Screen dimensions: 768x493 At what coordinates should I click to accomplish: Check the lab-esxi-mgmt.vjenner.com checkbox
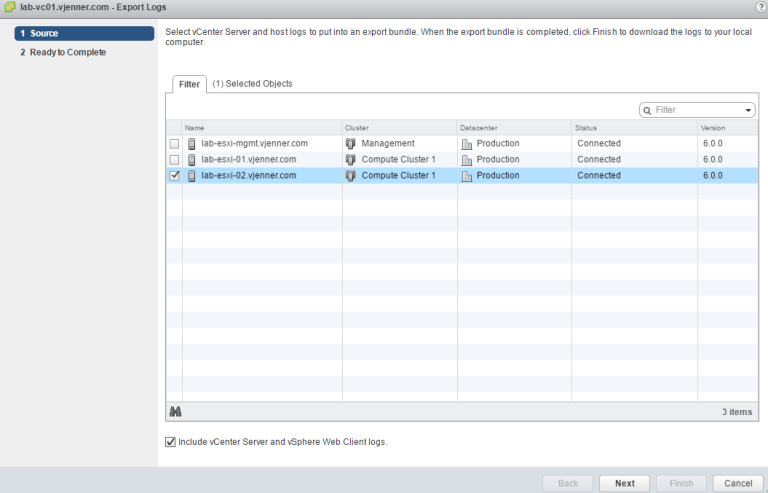174,144
